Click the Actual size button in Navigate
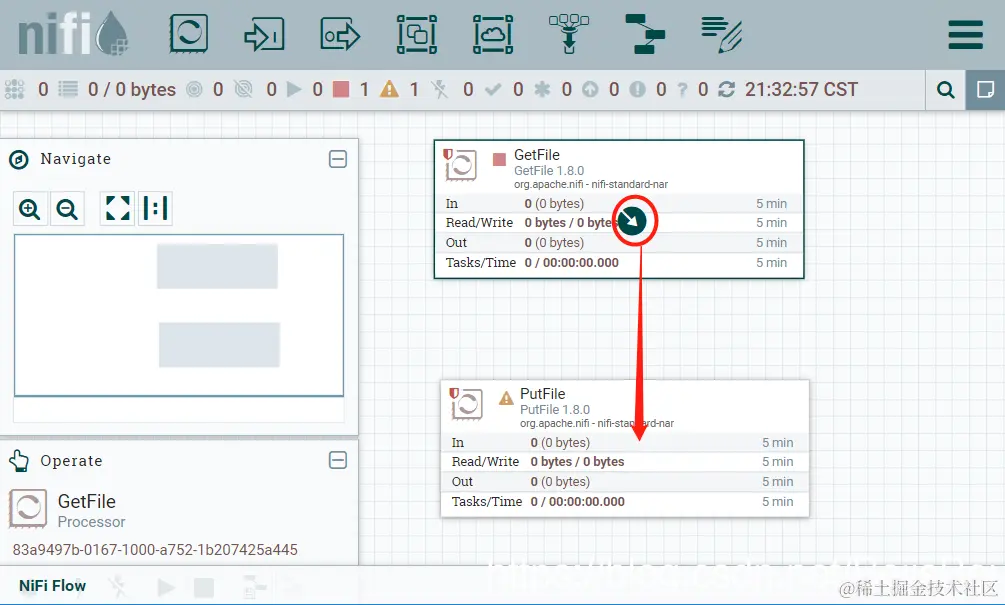This screenshot has height=605, width=1005. click(155, 208)
